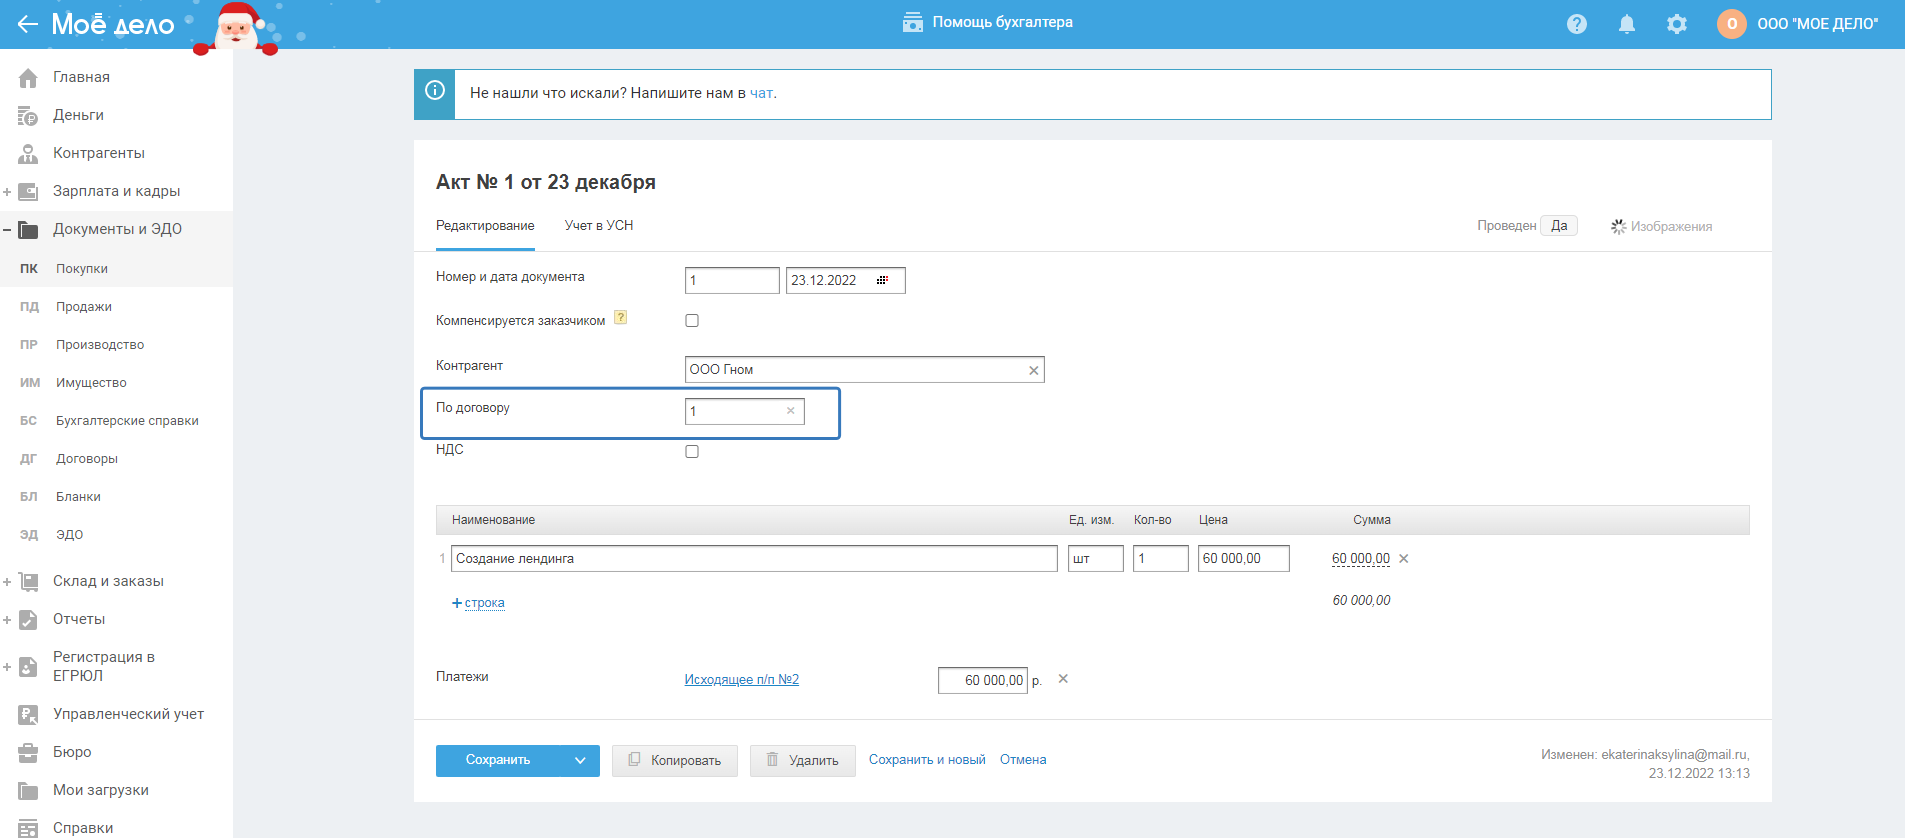
Task: Click the Документы и ЭДО folder icon
Action: 28,229
